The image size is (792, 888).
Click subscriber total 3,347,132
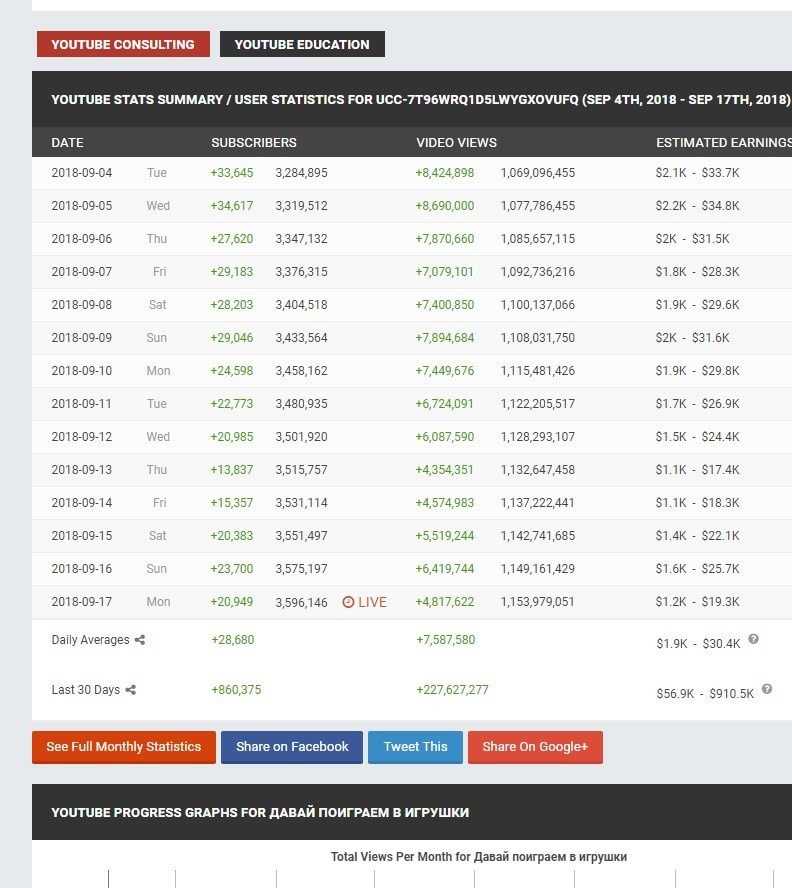click(x=301, y=238)
